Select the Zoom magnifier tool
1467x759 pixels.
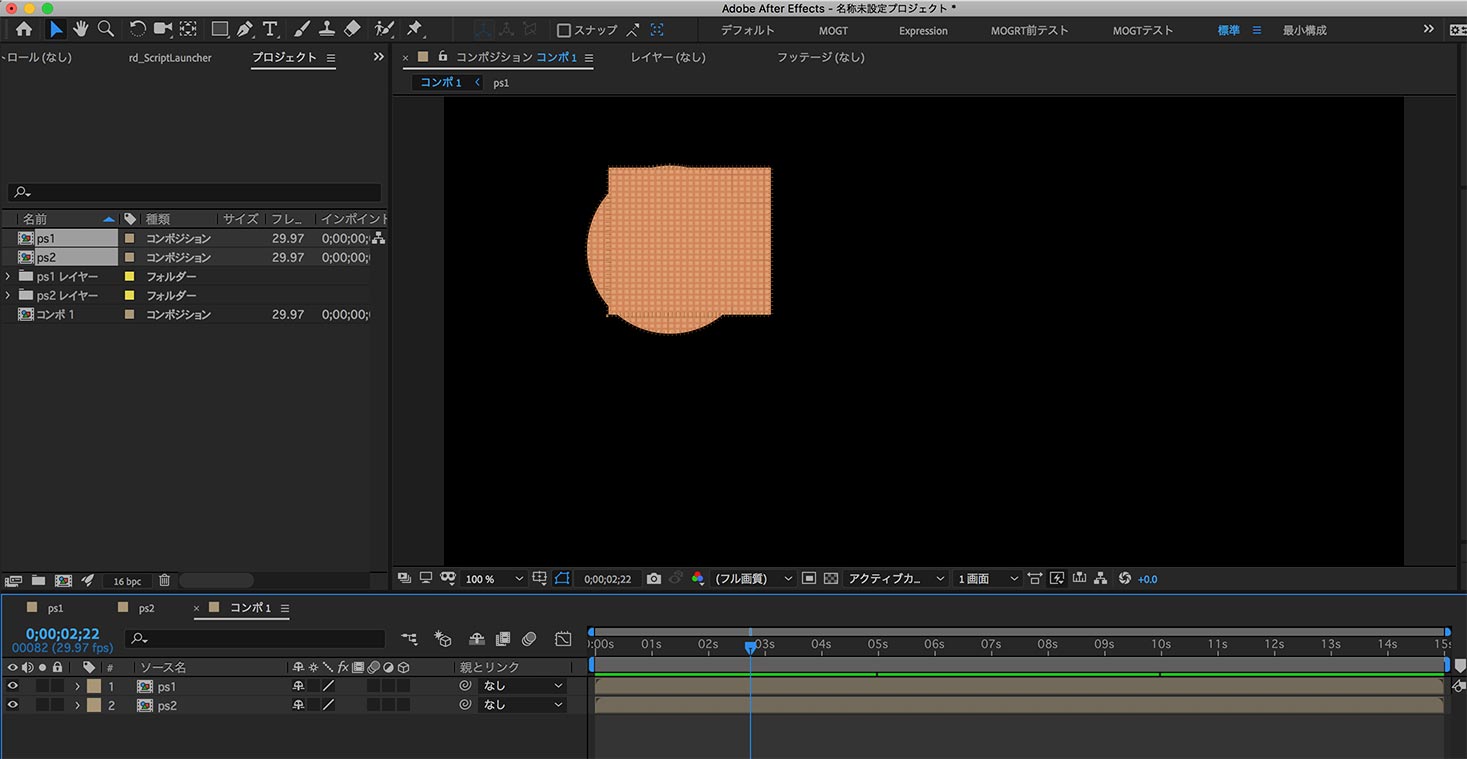click(x=105, y=30)
